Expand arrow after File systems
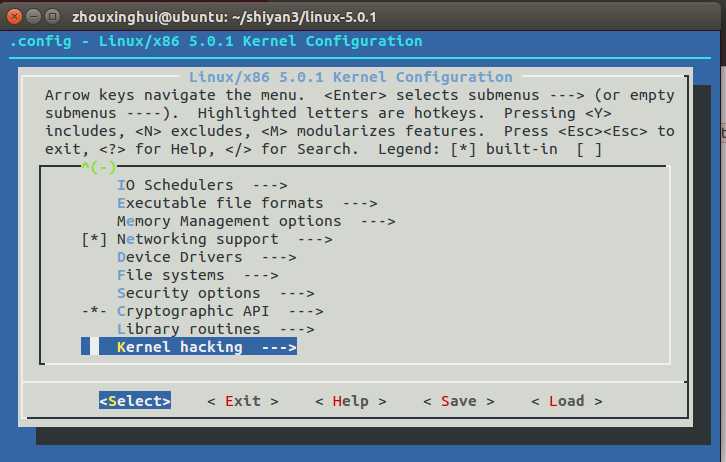 tap(261, 276)
